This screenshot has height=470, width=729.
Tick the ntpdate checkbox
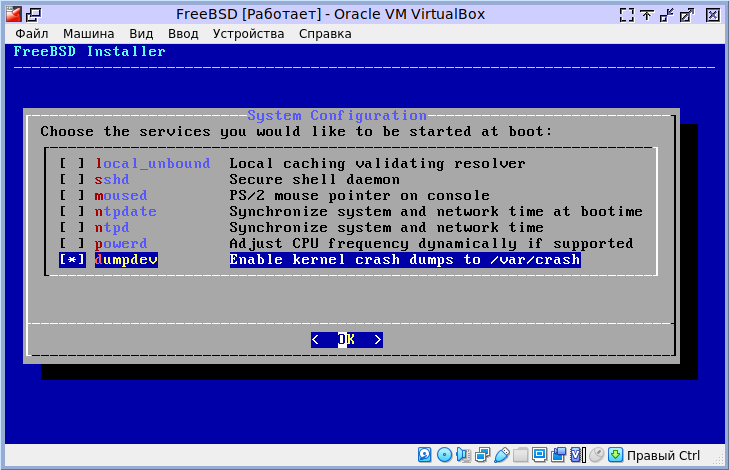[x=72, y=212]
